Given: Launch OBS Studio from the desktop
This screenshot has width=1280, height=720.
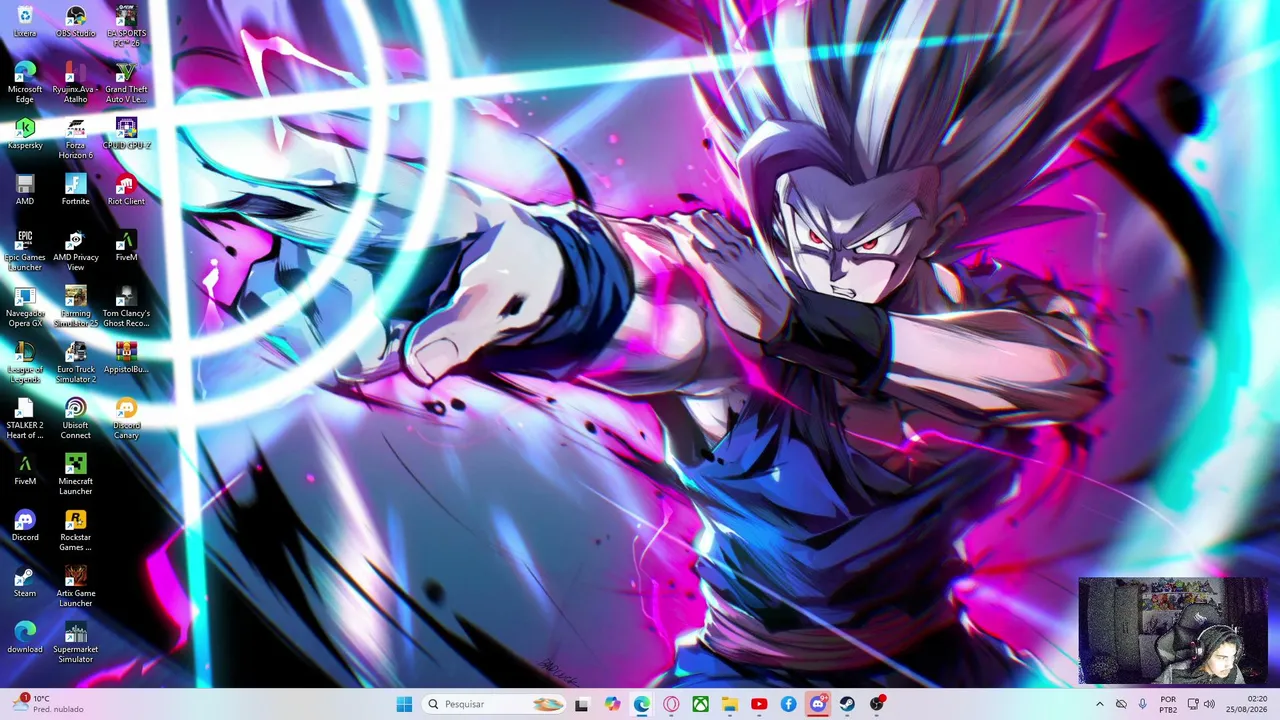Looking at the screenshot, I should 75,22.
